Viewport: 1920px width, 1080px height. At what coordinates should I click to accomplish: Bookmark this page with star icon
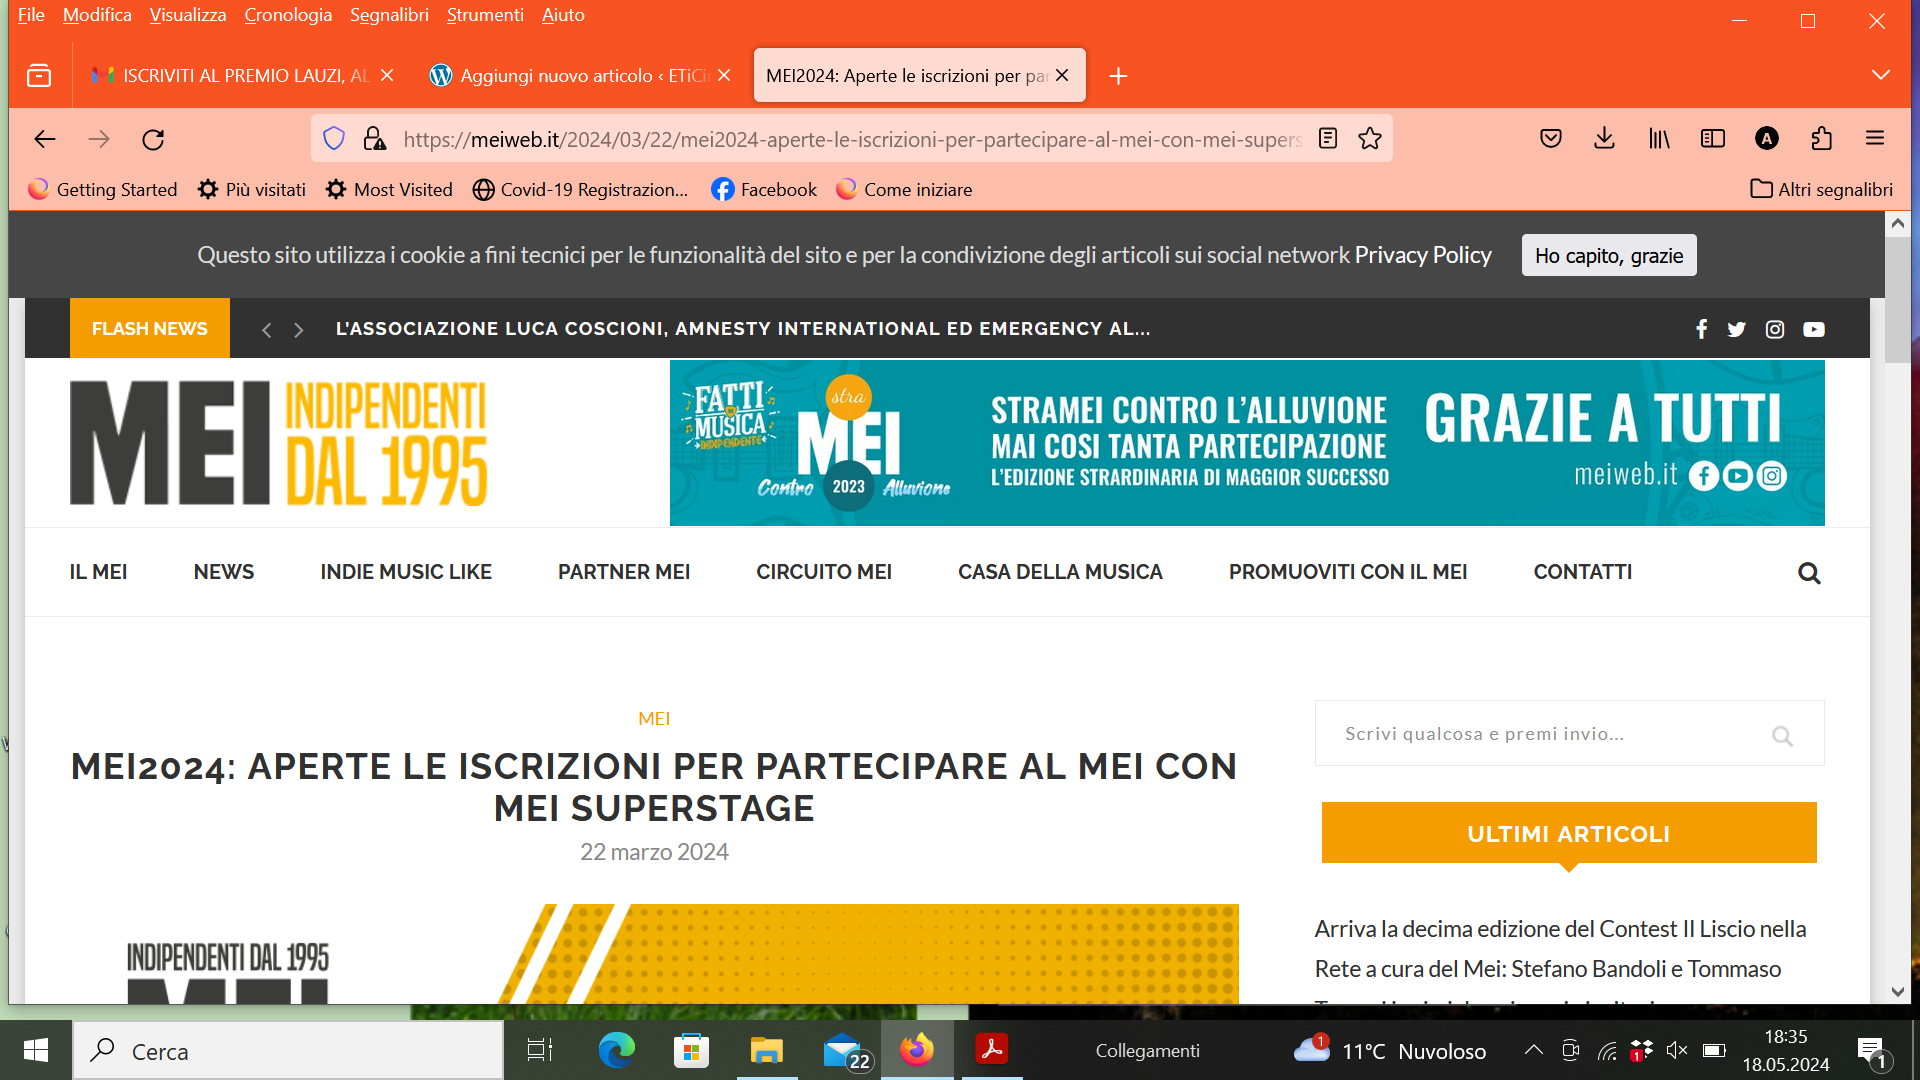[1370, 139]
